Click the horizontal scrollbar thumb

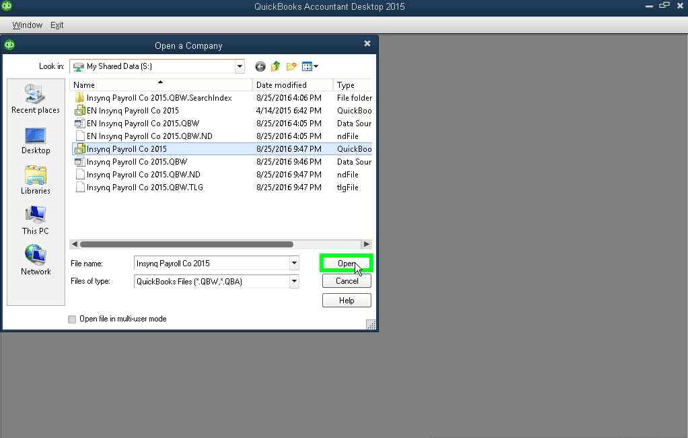(x=186, y=244)
